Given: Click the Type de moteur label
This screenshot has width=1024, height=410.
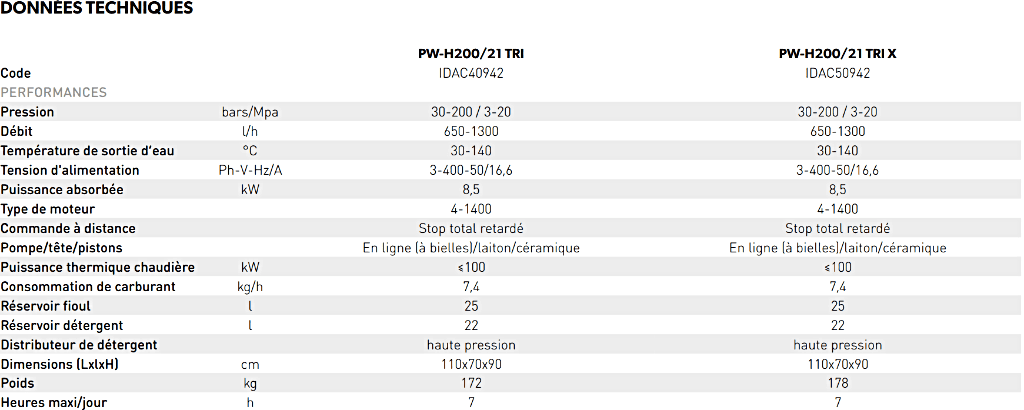Looking at the screenshot, I should pos(48,209).
